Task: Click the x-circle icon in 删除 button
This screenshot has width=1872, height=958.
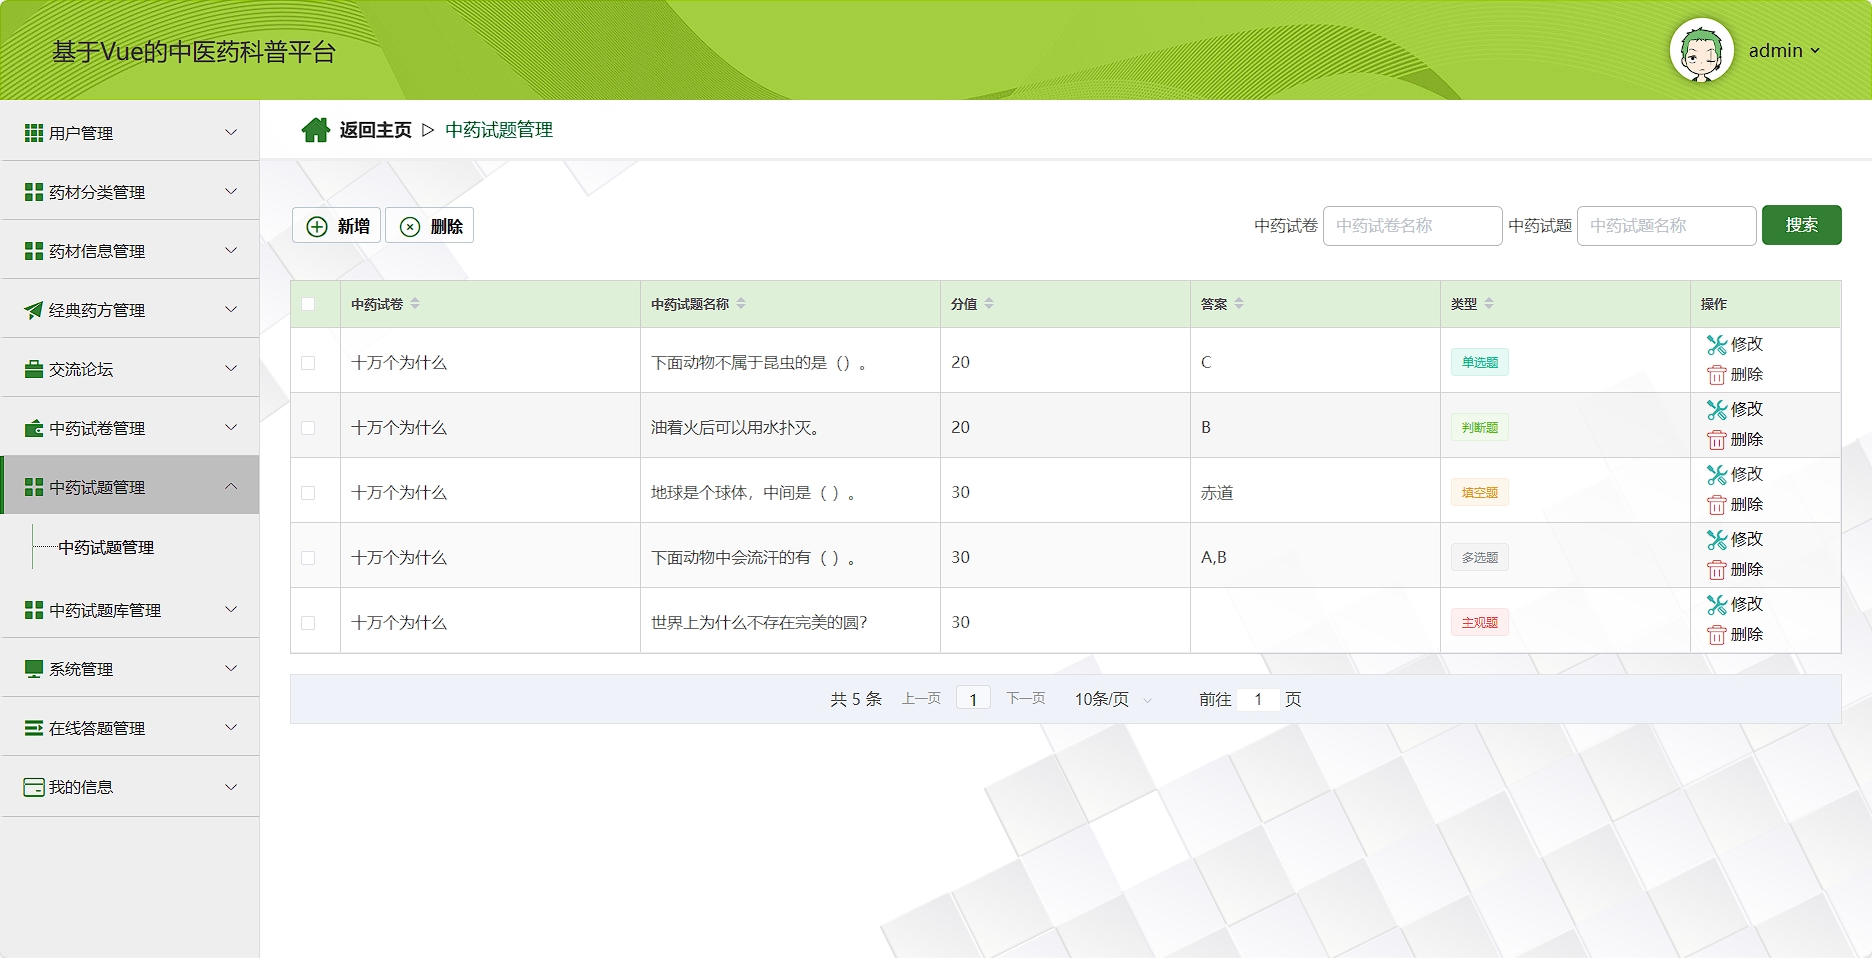Action: point(410,227)
